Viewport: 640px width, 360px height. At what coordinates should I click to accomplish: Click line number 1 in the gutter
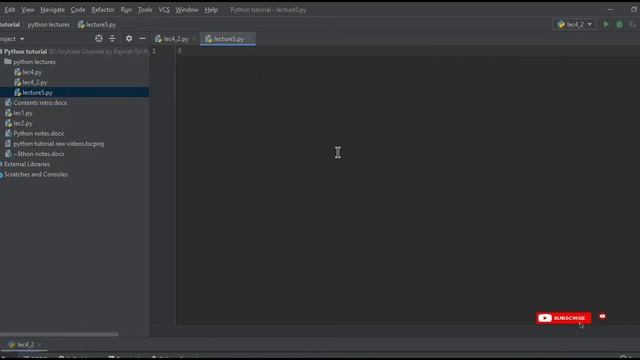154,51
